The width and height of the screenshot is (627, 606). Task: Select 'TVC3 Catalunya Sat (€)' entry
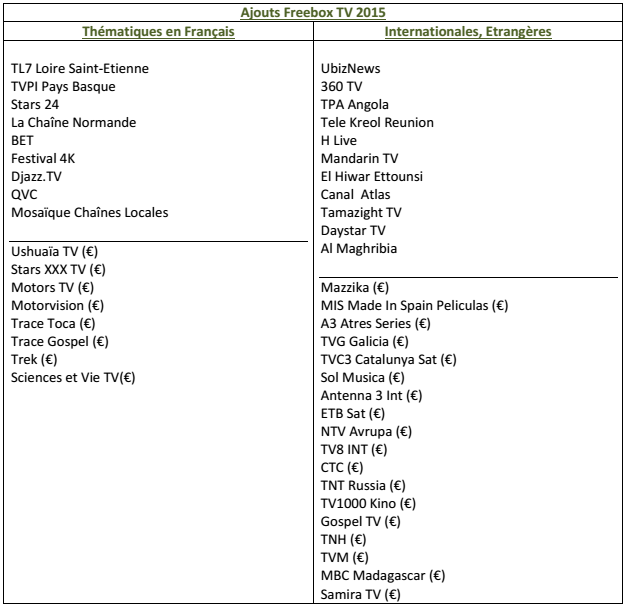coord(389,360)
